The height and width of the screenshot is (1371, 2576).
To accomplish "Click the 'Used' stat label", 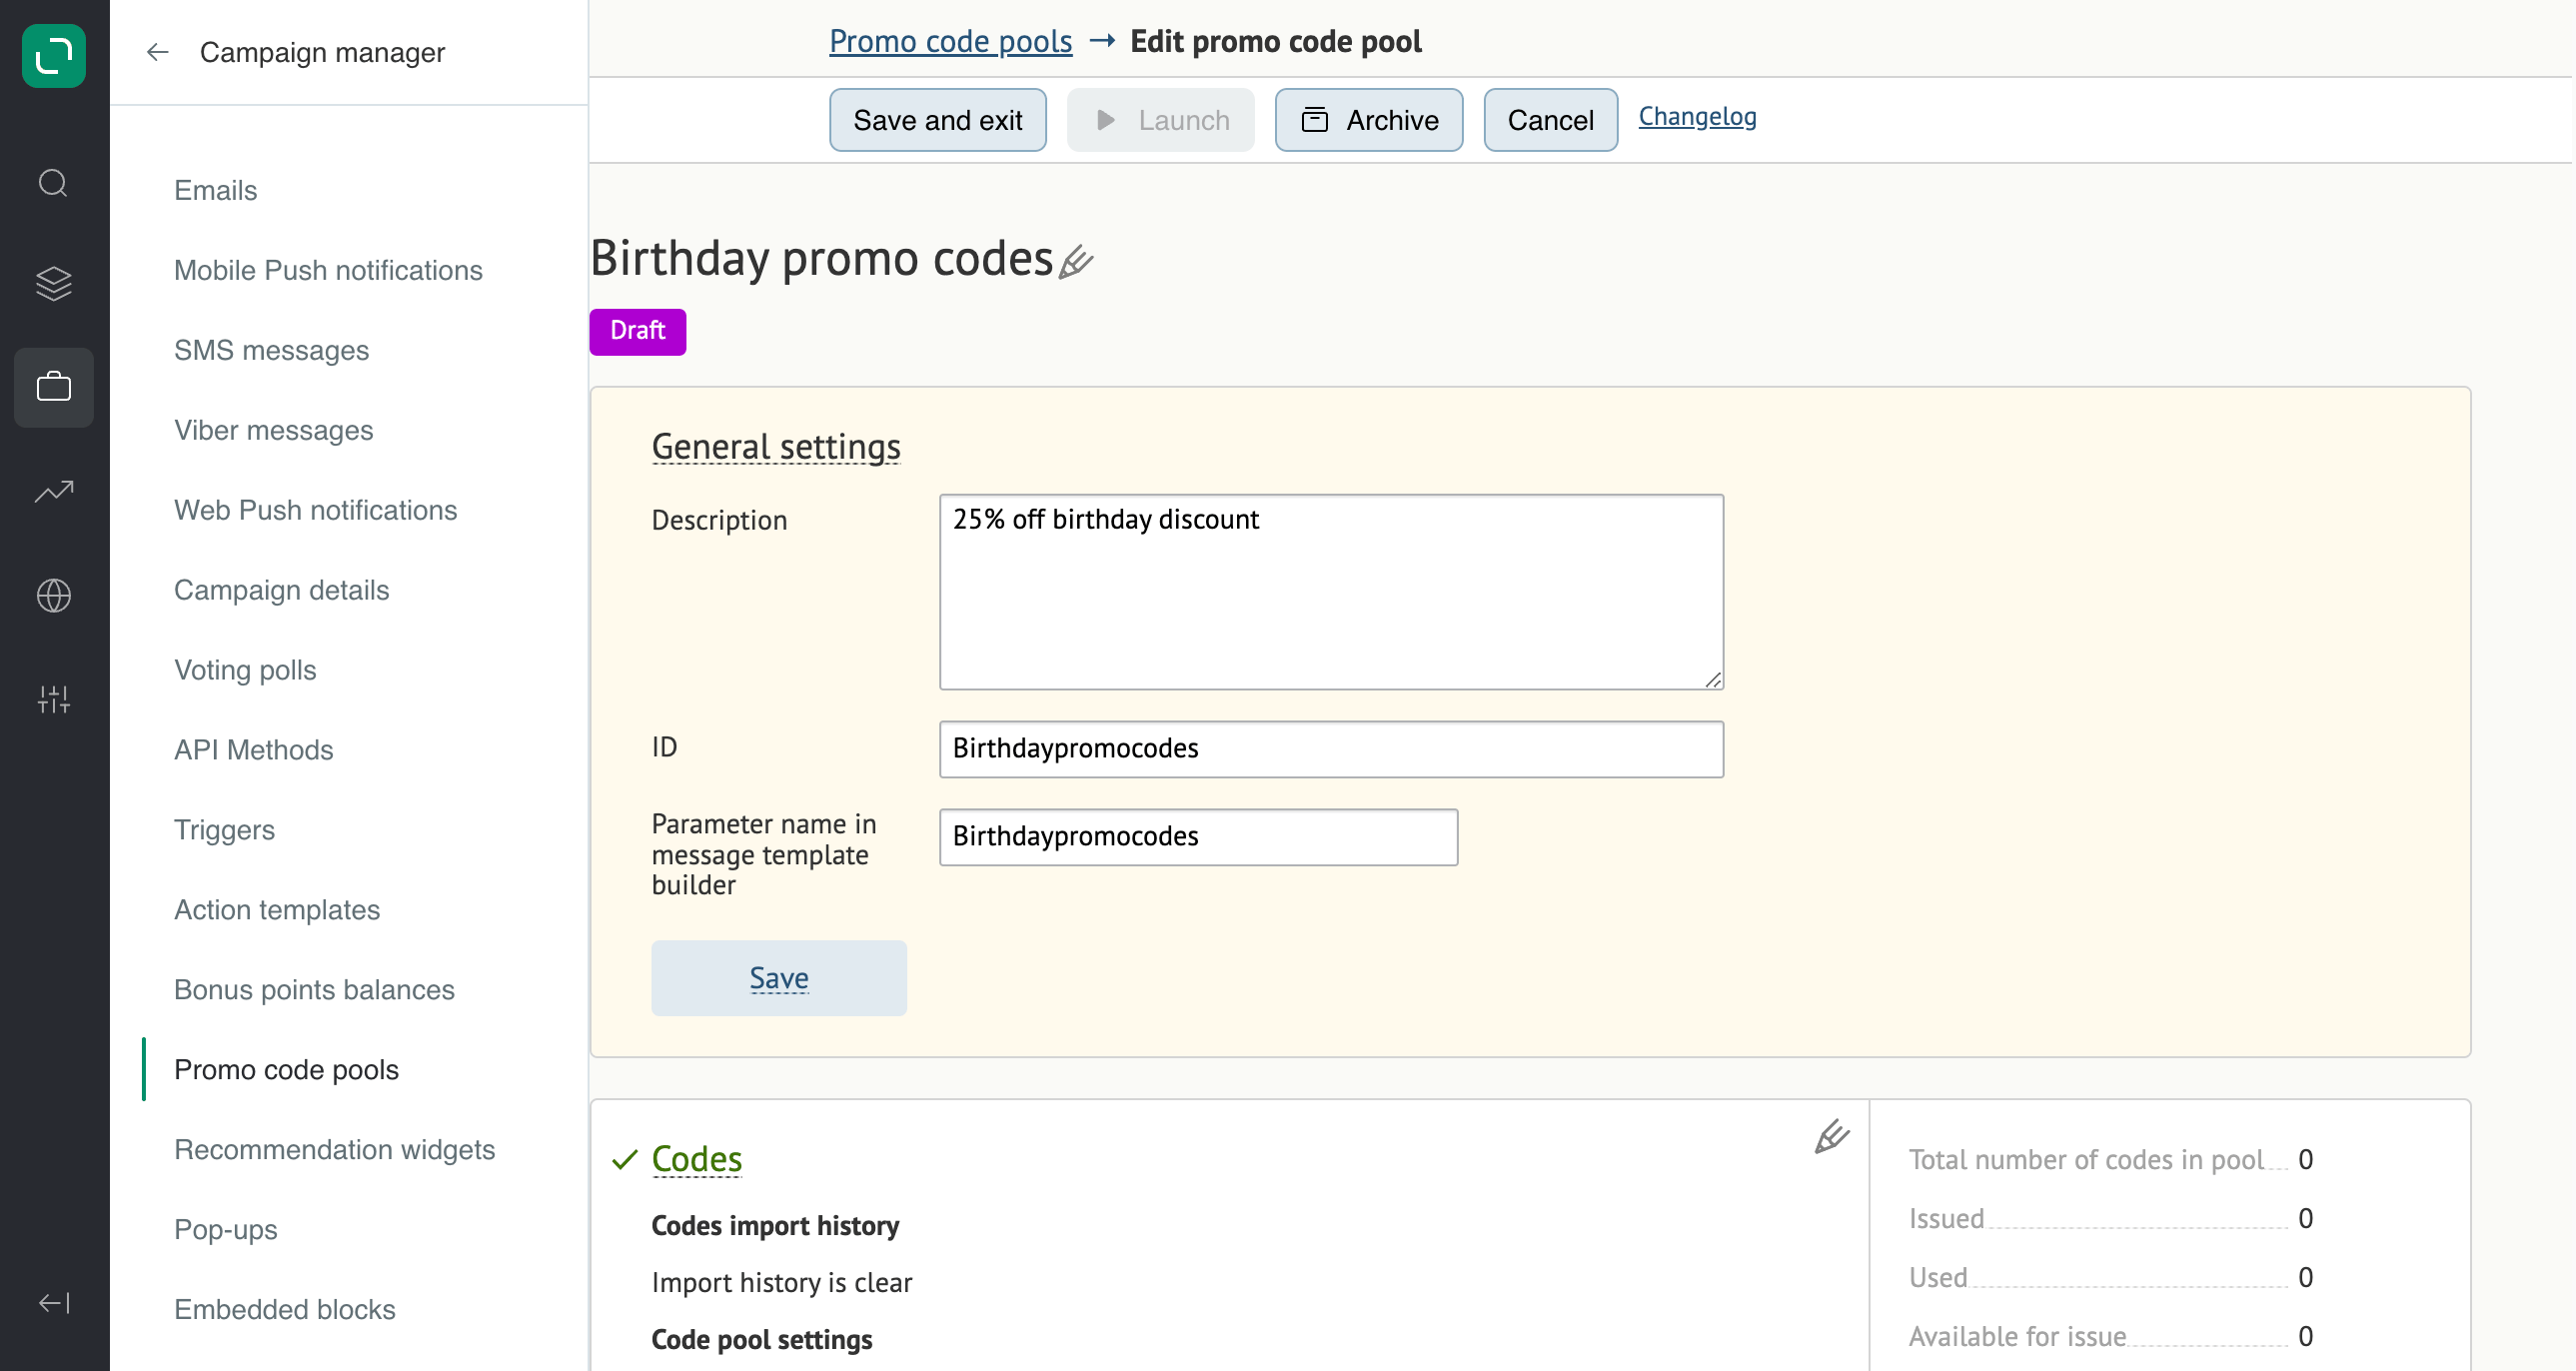I will tap(1938, 1278).
